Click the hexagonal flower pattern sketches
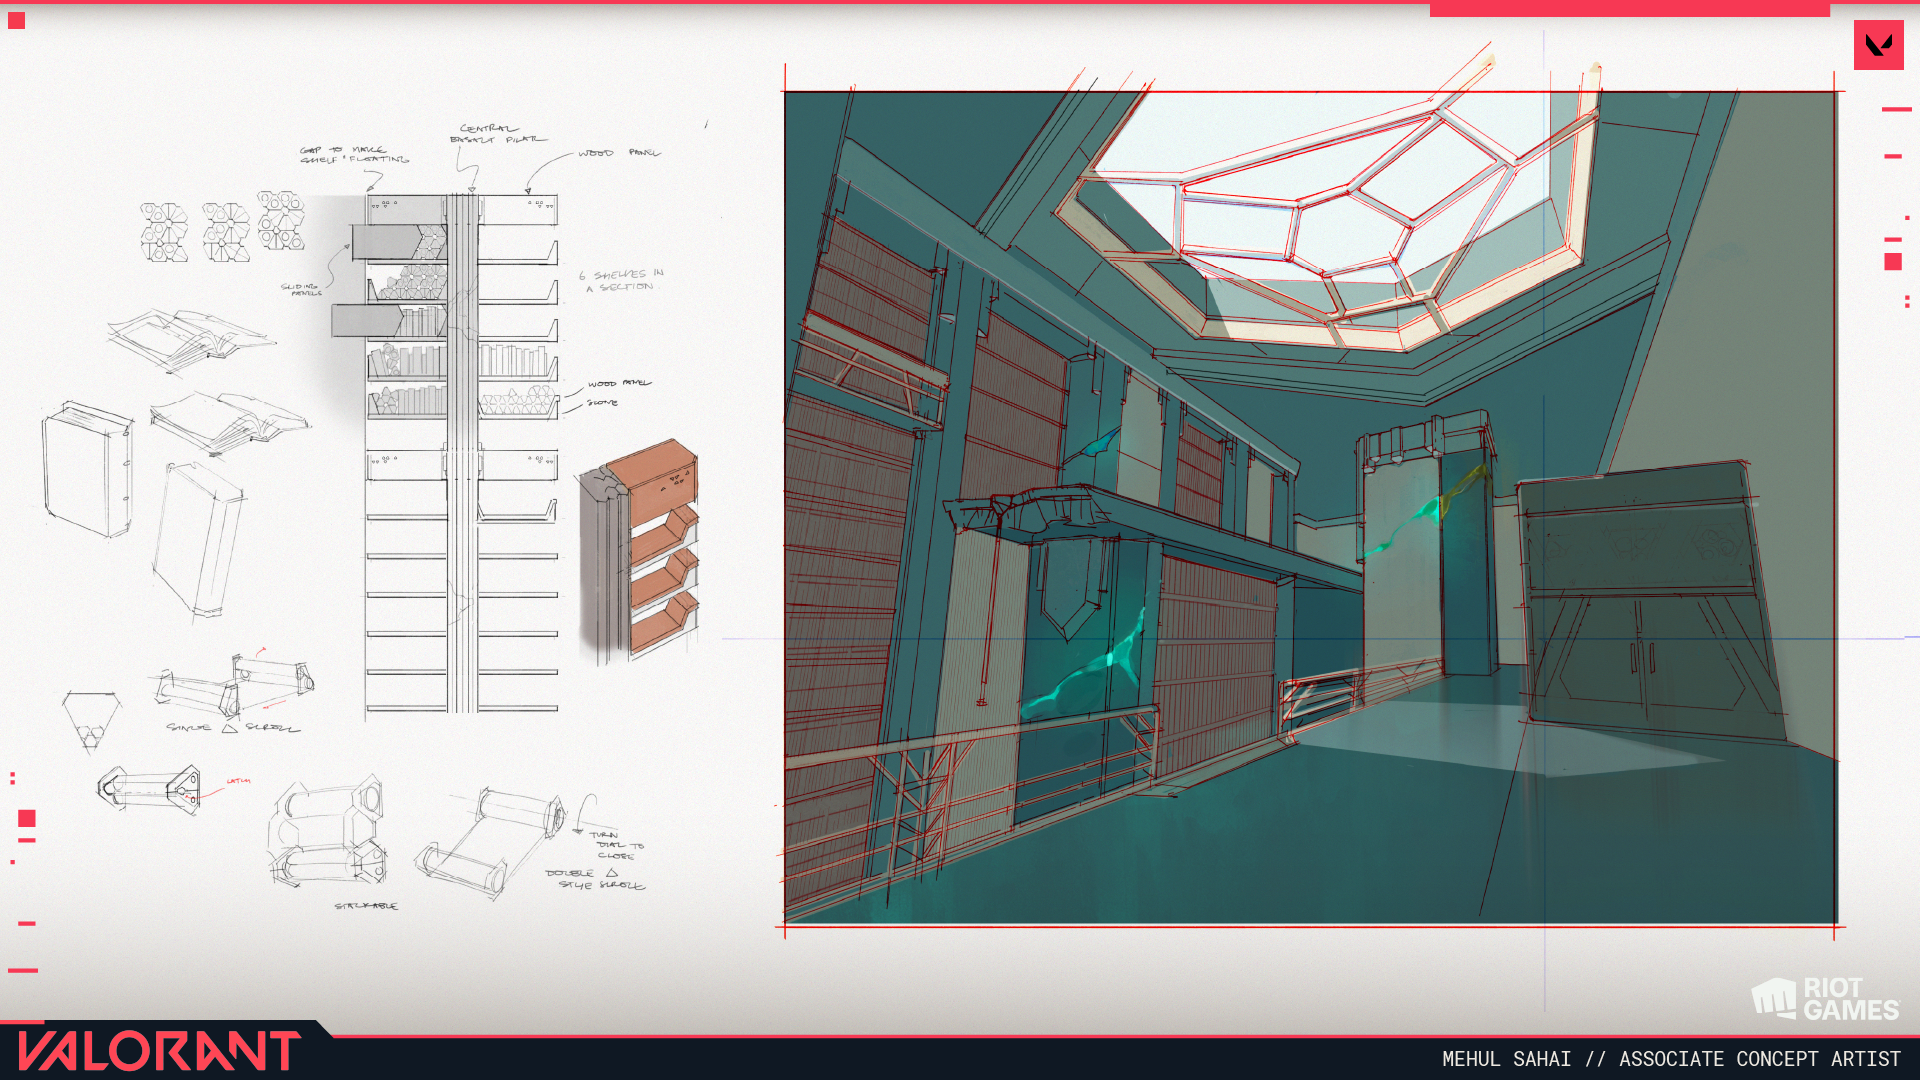 (x=222, y=227)
